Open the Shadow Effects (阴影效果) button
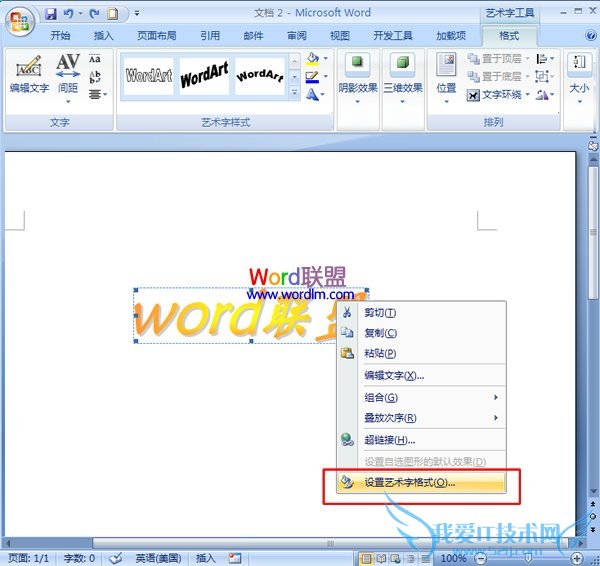 (x=359, y=73)
